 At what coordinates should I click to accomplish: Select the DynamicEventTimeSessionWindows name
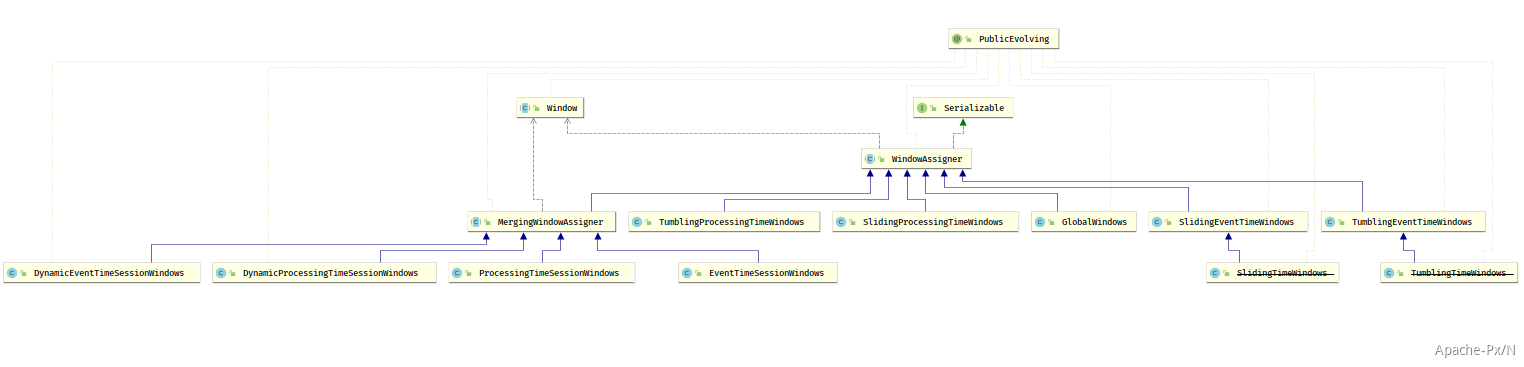(x=109, y=273)
